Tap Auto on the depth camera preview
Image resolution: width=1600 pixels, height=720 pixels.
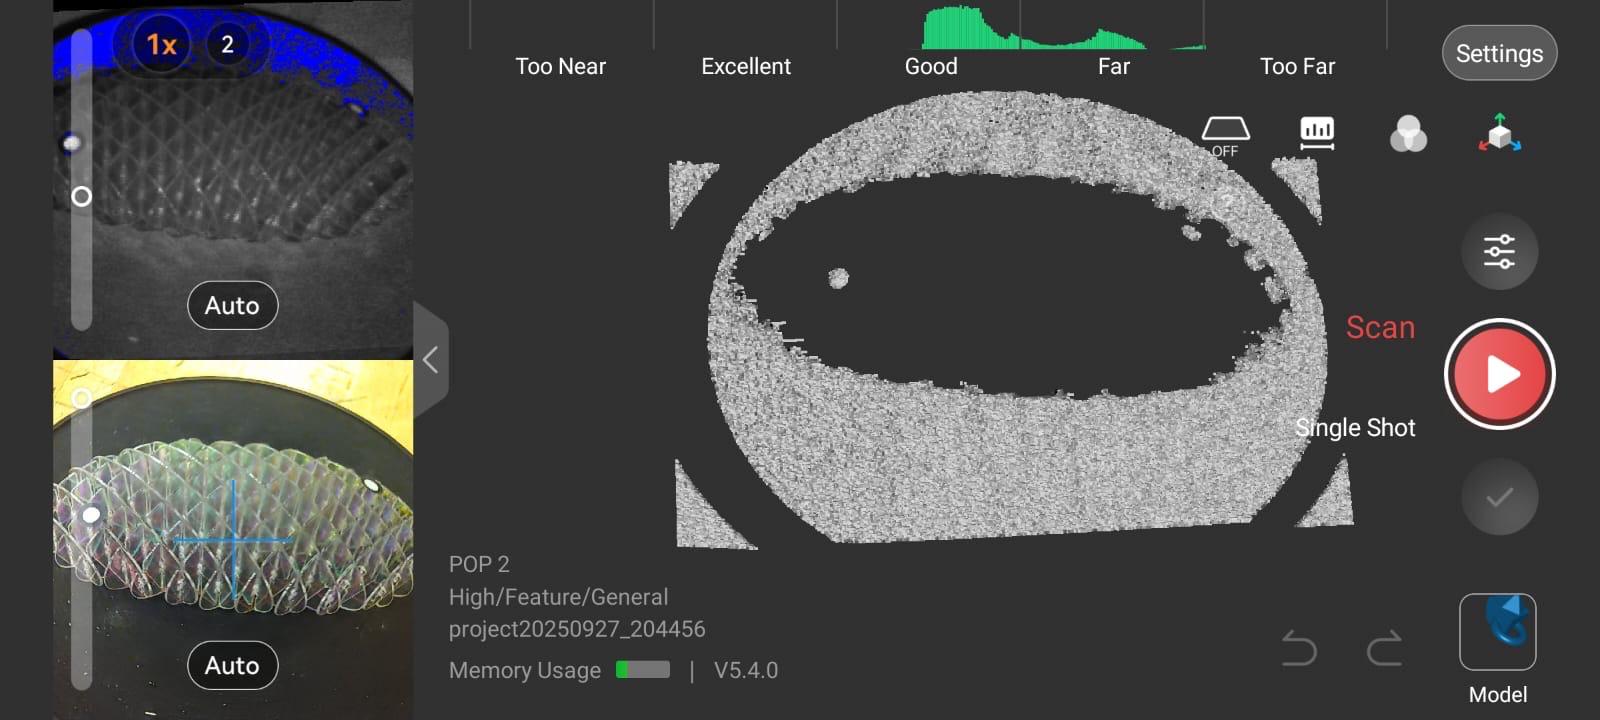tap(232, 305)
